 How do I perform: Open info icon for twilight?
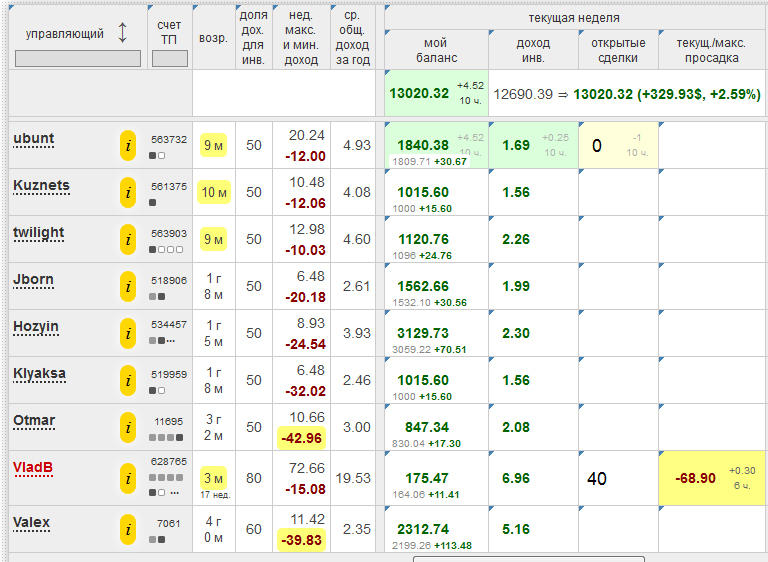pyautogui.click(x=128, y=240)
